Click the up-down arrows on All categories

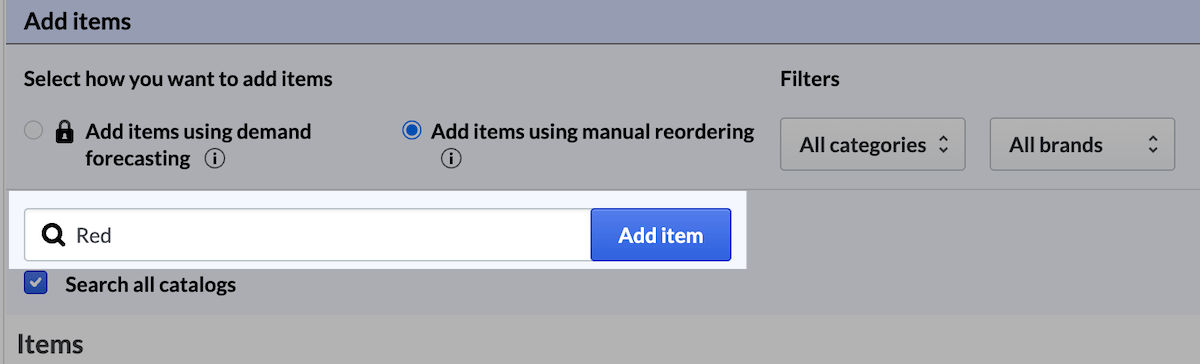point(941,145)
